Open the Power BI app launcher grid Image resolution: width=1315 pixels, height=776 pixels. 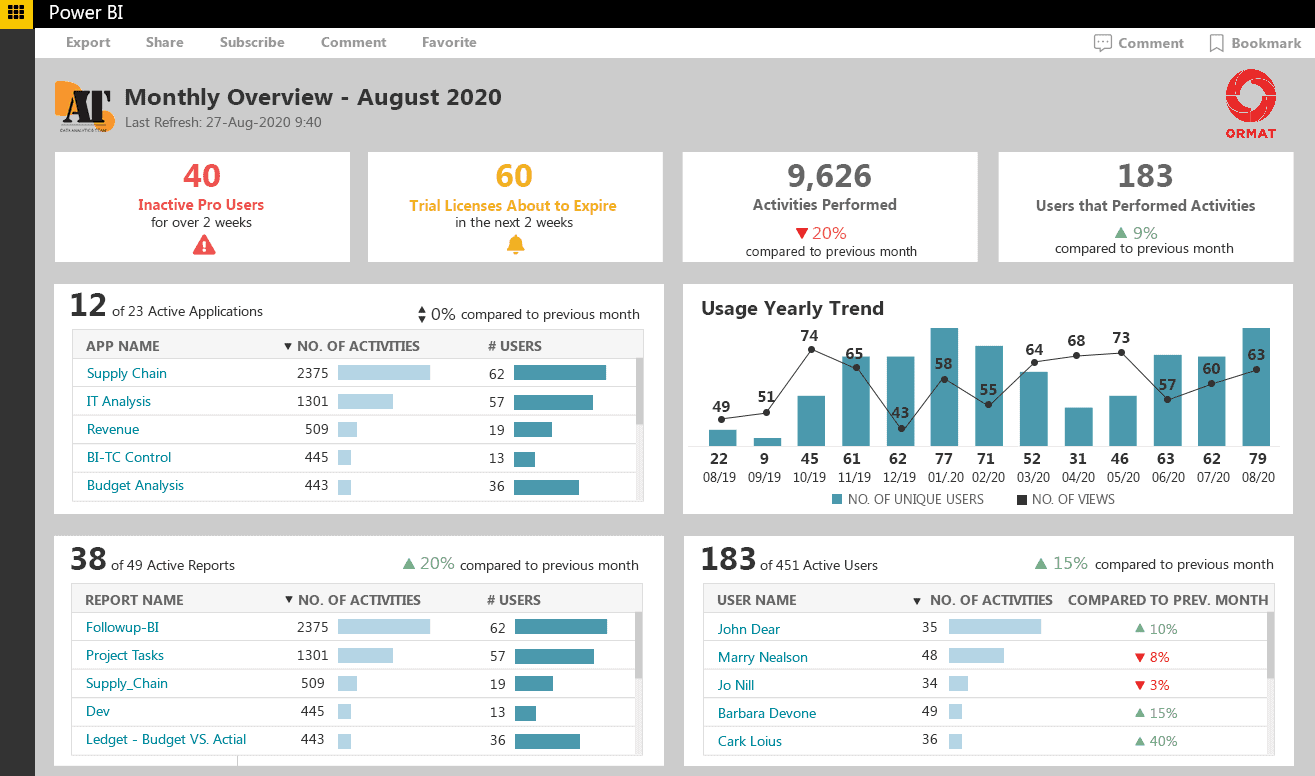[16, 14]
